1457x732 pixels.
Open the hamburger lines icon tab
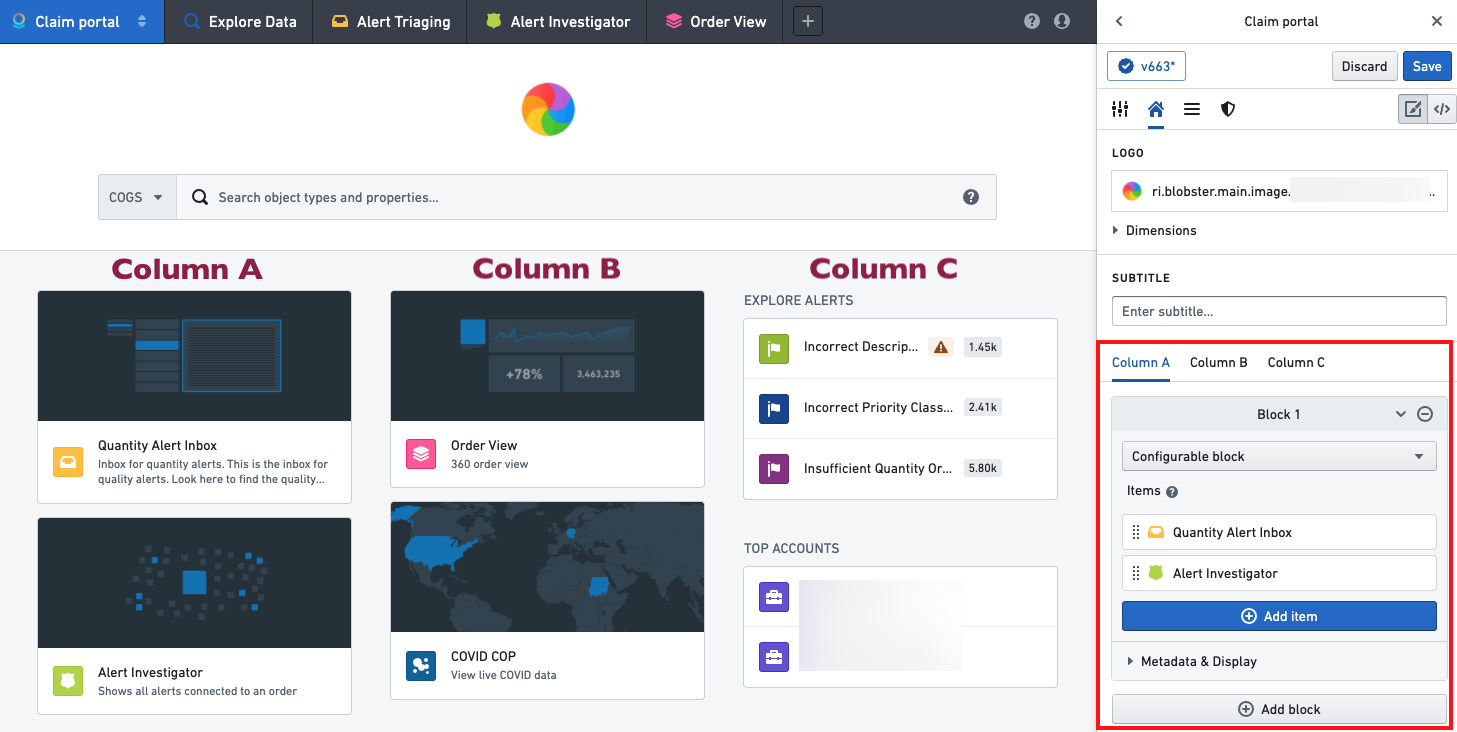click(1192, 109)
